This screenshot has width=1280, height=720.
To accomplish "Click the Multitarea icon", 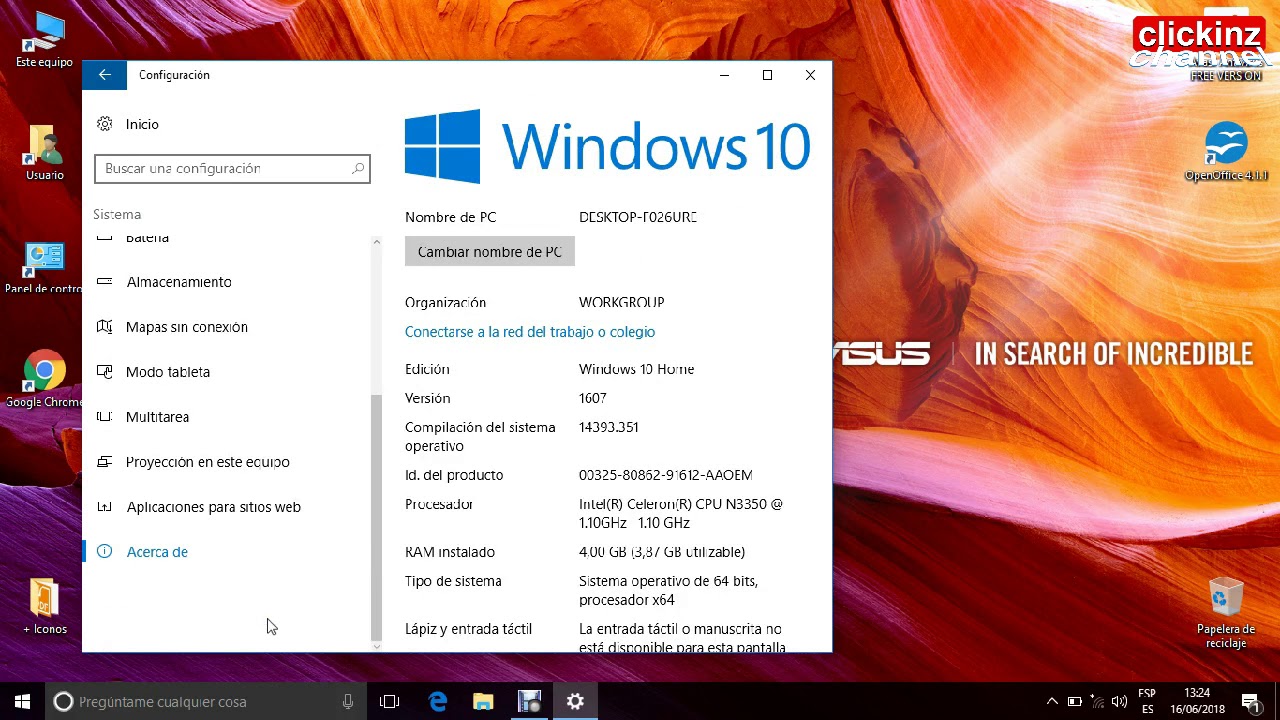I will click(104, 417).
